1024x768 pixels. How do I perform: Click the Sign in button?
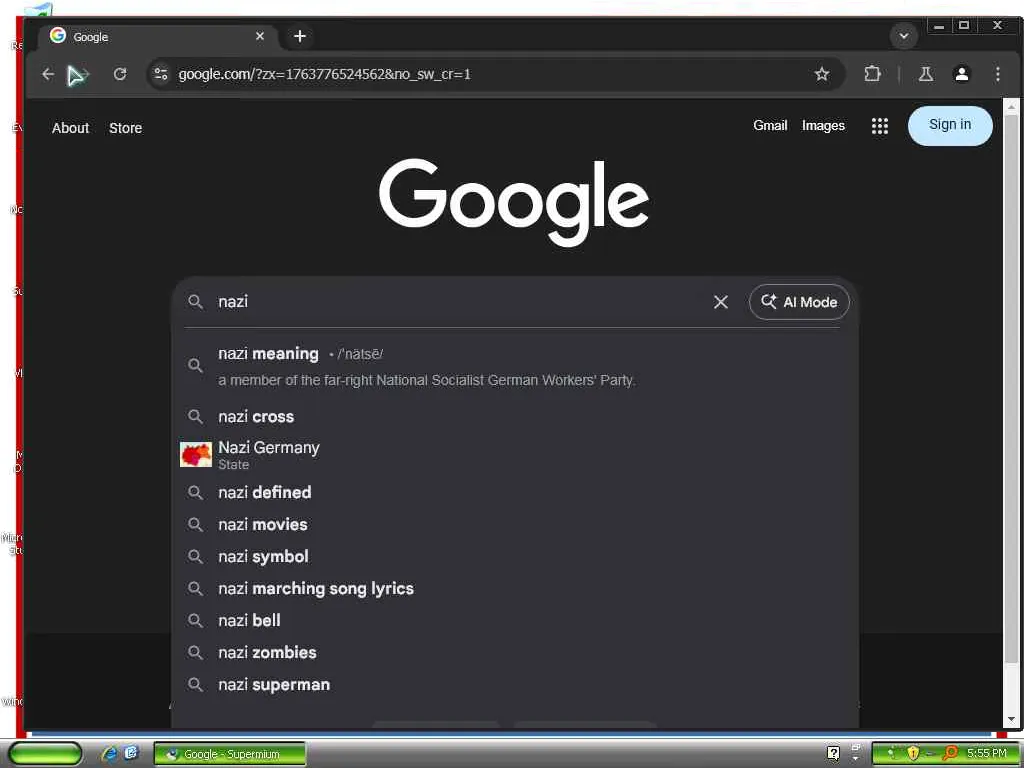[950, 125]
